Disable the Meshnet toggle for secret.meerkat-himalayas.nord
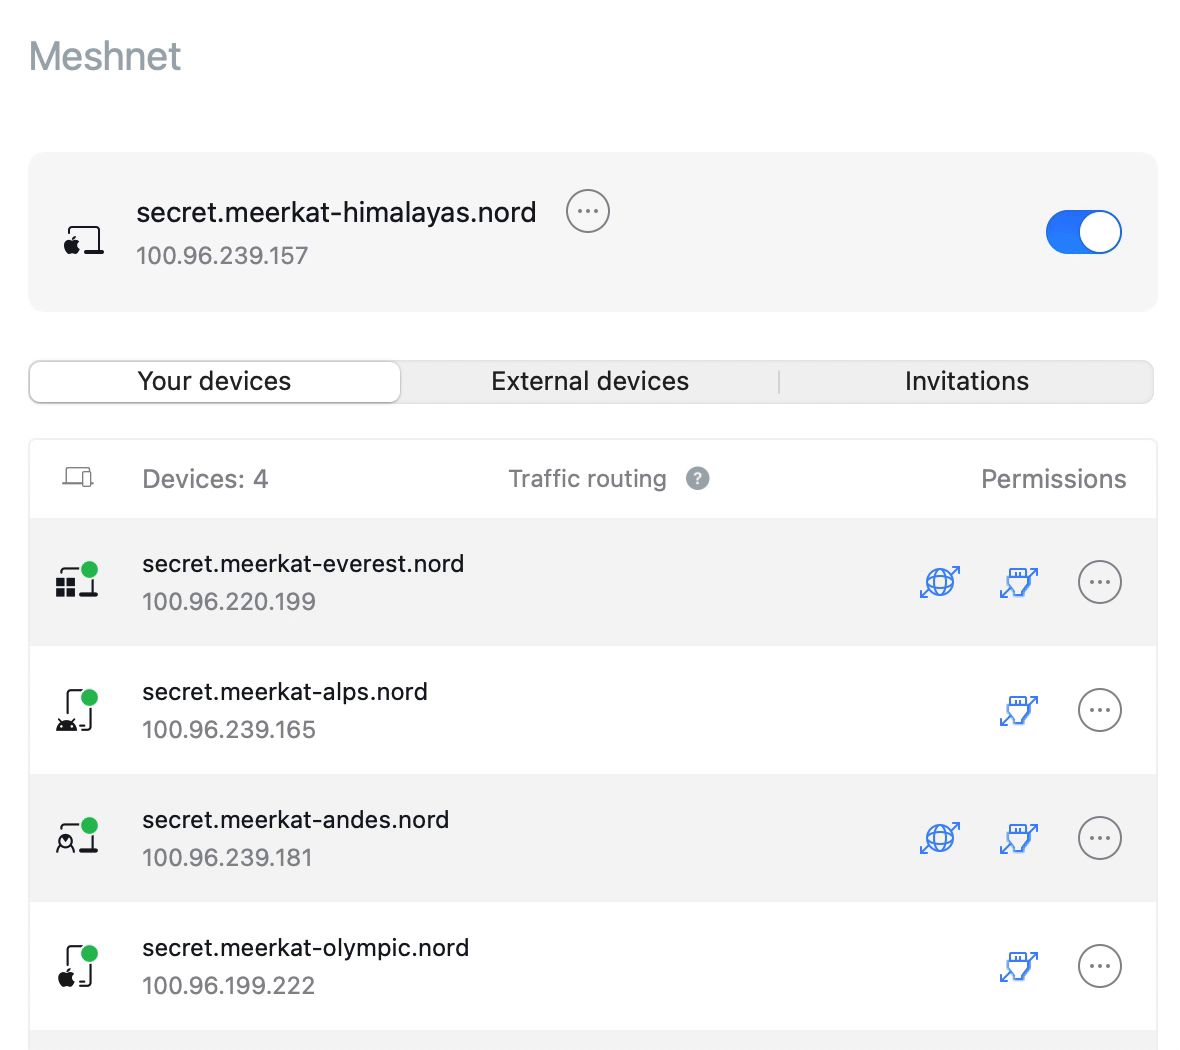 point(1084,232)
